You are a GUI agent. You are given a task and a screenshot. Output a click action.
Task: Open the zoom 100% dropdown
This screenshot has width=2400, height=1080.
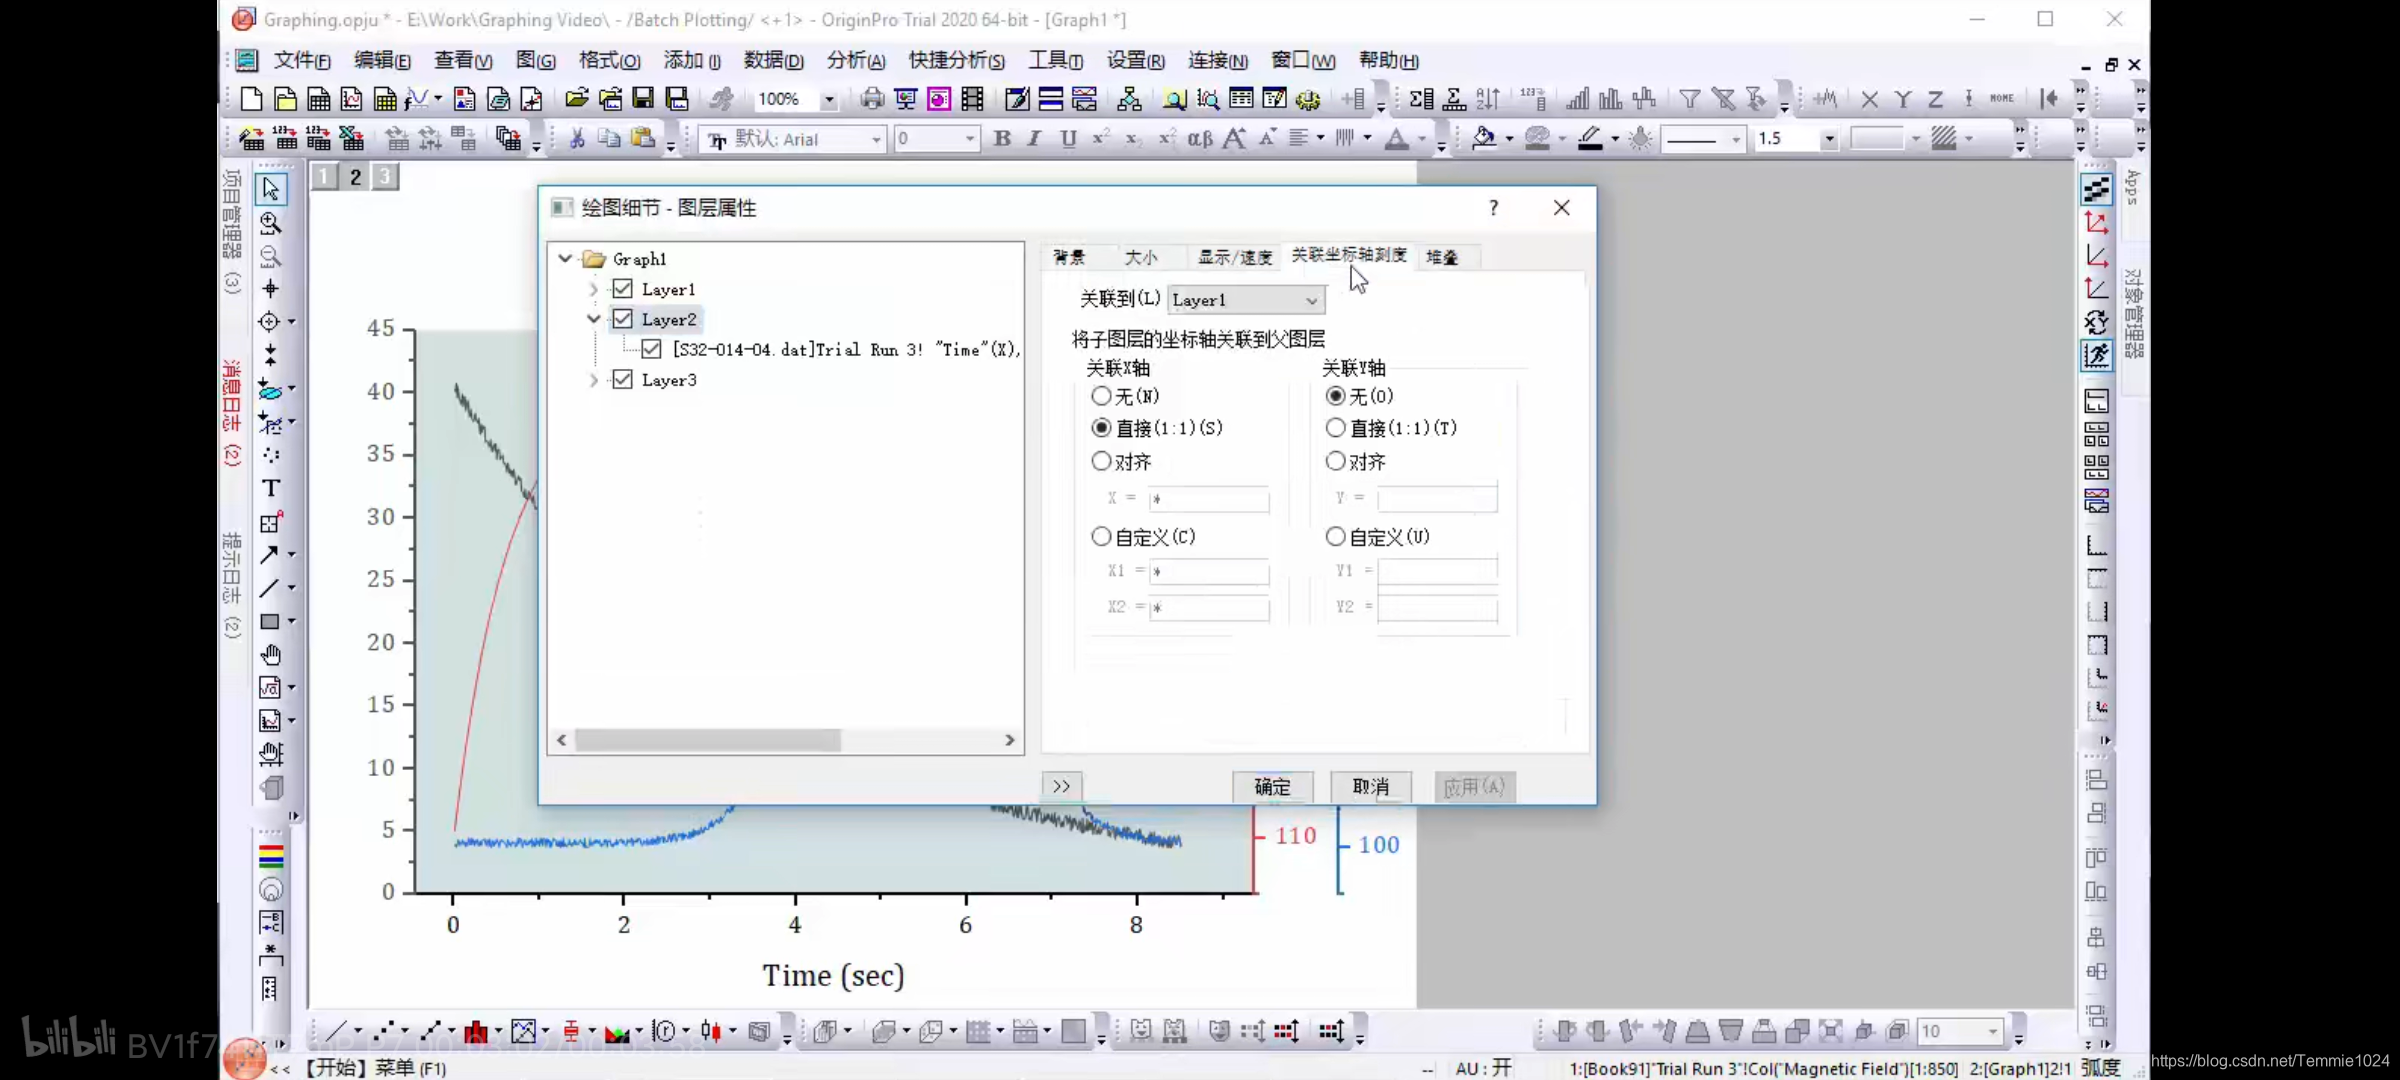[829, 99]
